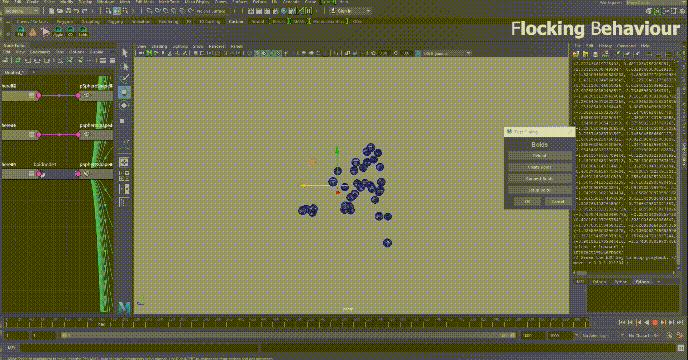Image resolution: width=688 pixels, height=360 pixels.
Task: Open animation preferences icon at bottom right
Action: click(680, 335)
